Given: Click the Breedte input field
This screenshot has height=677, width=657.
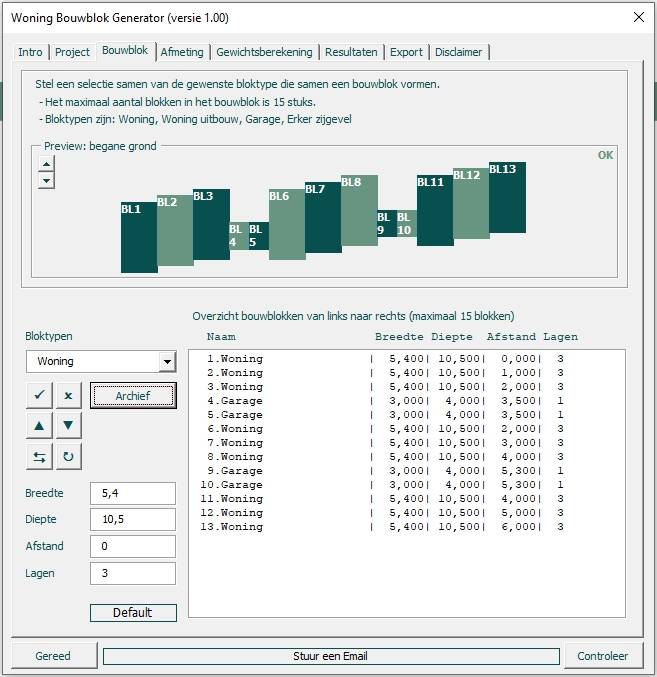Looking at the screenshot, I should click(133, 493).
